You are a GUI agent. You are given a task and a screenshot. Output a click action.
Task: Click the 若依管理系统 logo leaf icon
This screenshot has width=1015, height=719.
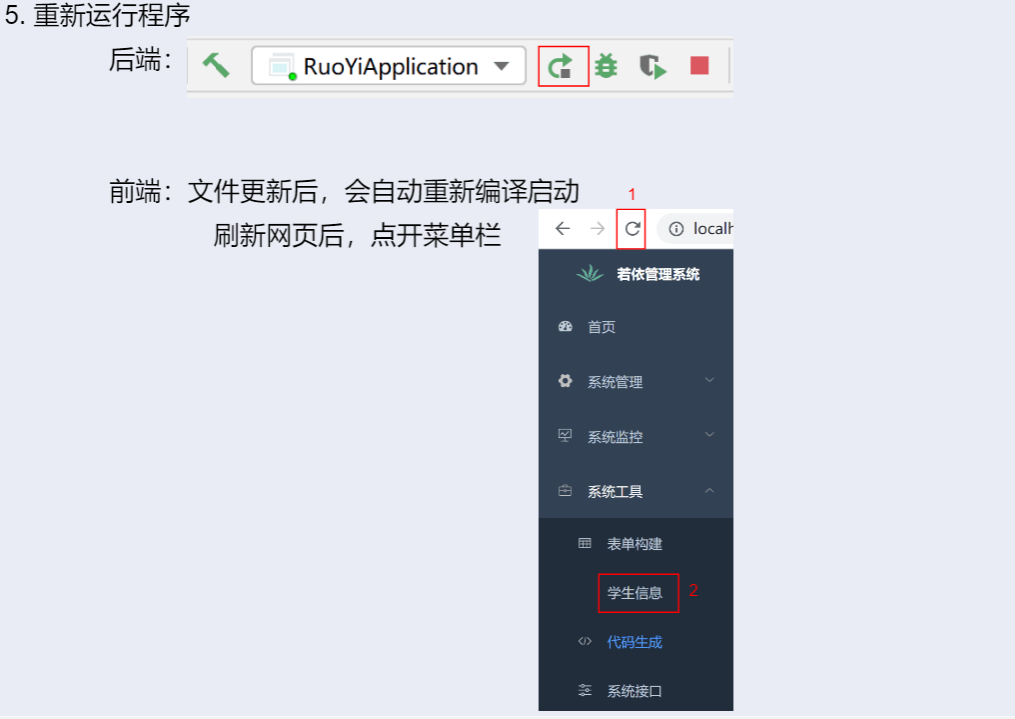[590, 274]
